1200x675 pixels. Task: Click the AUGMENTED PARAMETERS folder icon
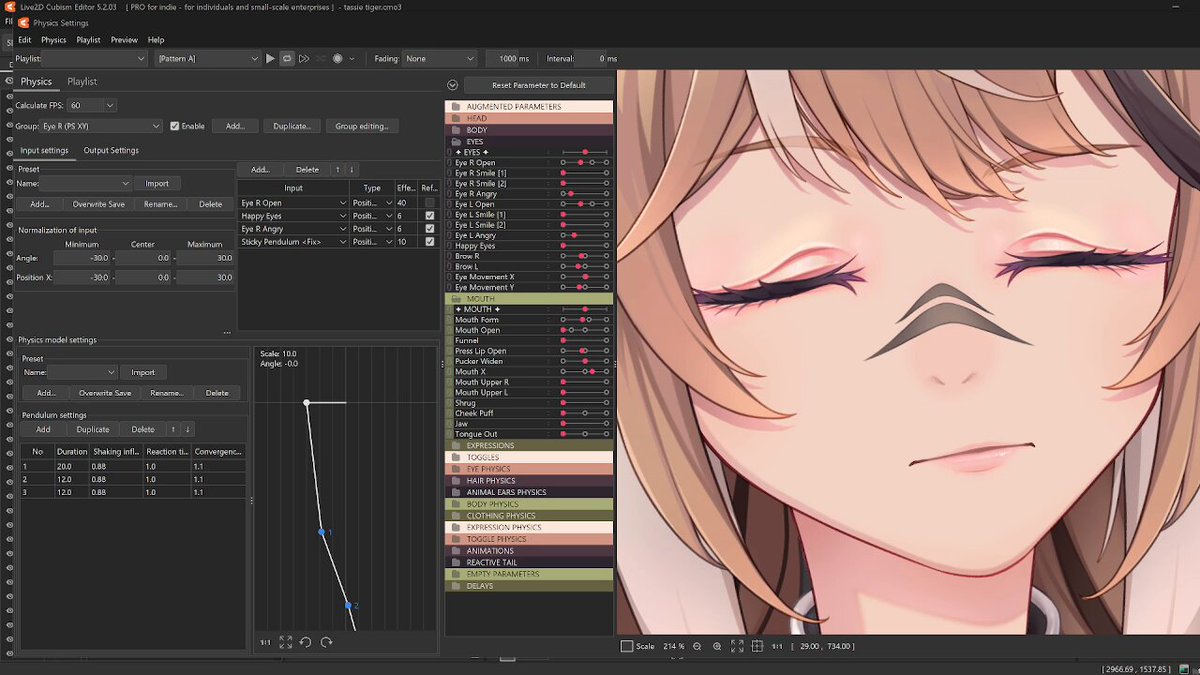pyautogui.click(x=455, y=107)
